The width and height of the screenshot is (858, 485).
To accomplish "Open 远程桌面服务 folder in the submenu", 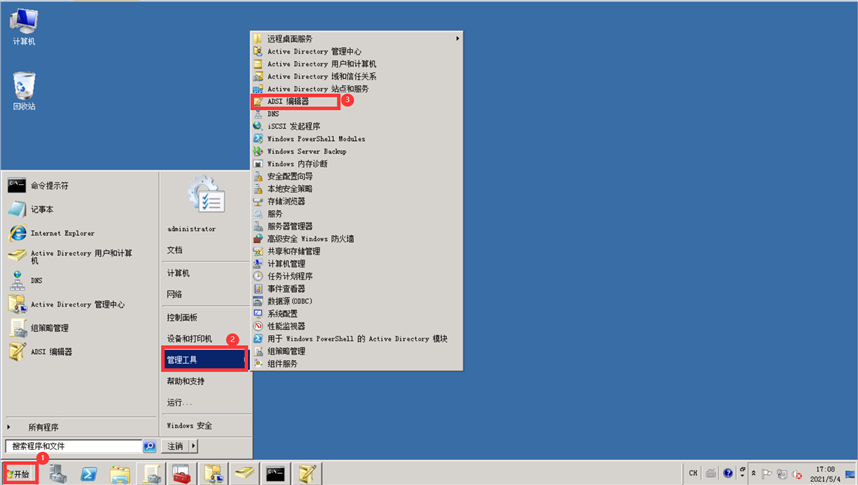I will pyautogui.click(x=356, y=39).
